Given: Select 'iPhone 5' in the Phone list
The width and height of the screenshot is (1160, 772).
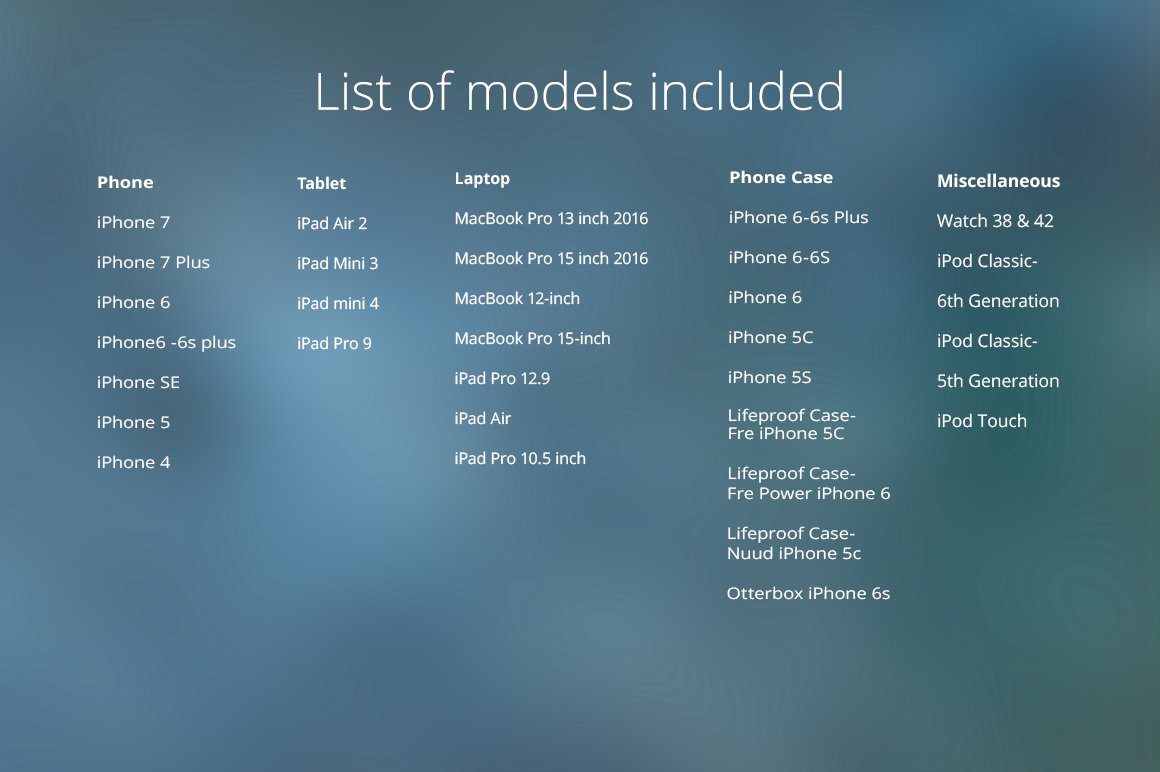Looking at the screenshot, I should tap(133, 422).
